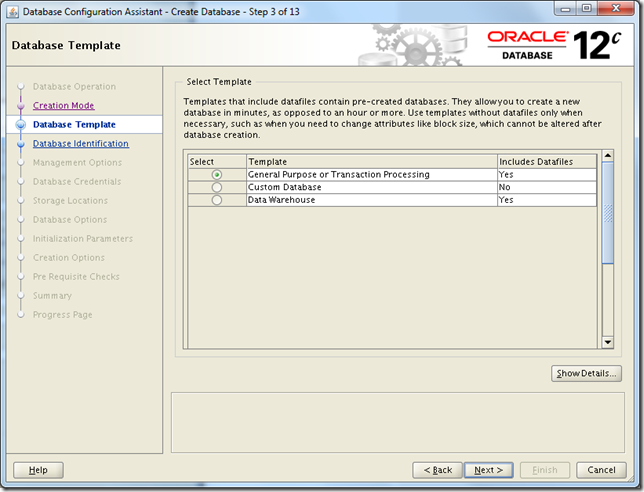The width and height of the screenshot is (644, 492).
Task: Cancel the database creation wizard
Action: [601, 470]
